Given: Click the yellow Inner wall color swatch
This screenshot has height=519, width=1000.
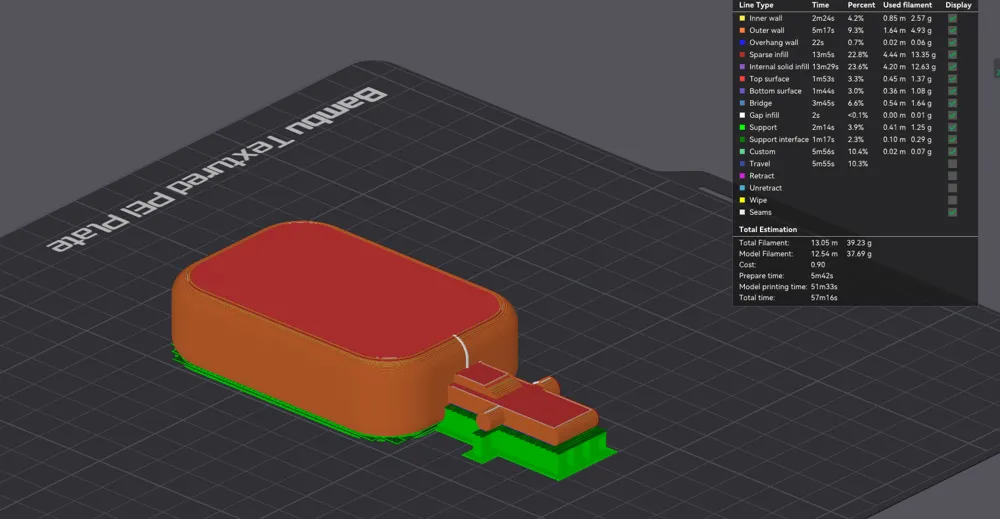Looking at the screenshot, I should point(742,18).
